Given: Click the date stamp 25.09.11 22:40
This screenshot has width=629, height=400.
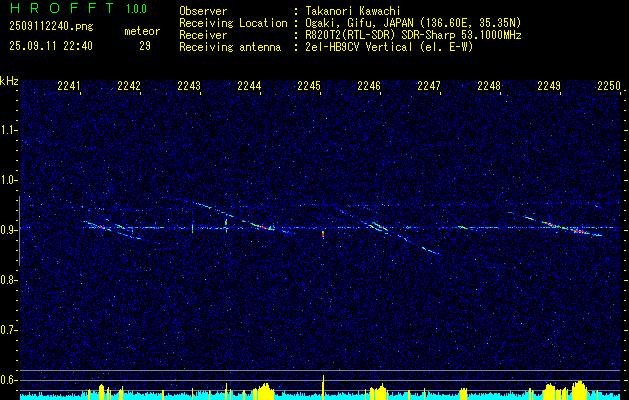Looking at the screenshot, I should point(51,46).
